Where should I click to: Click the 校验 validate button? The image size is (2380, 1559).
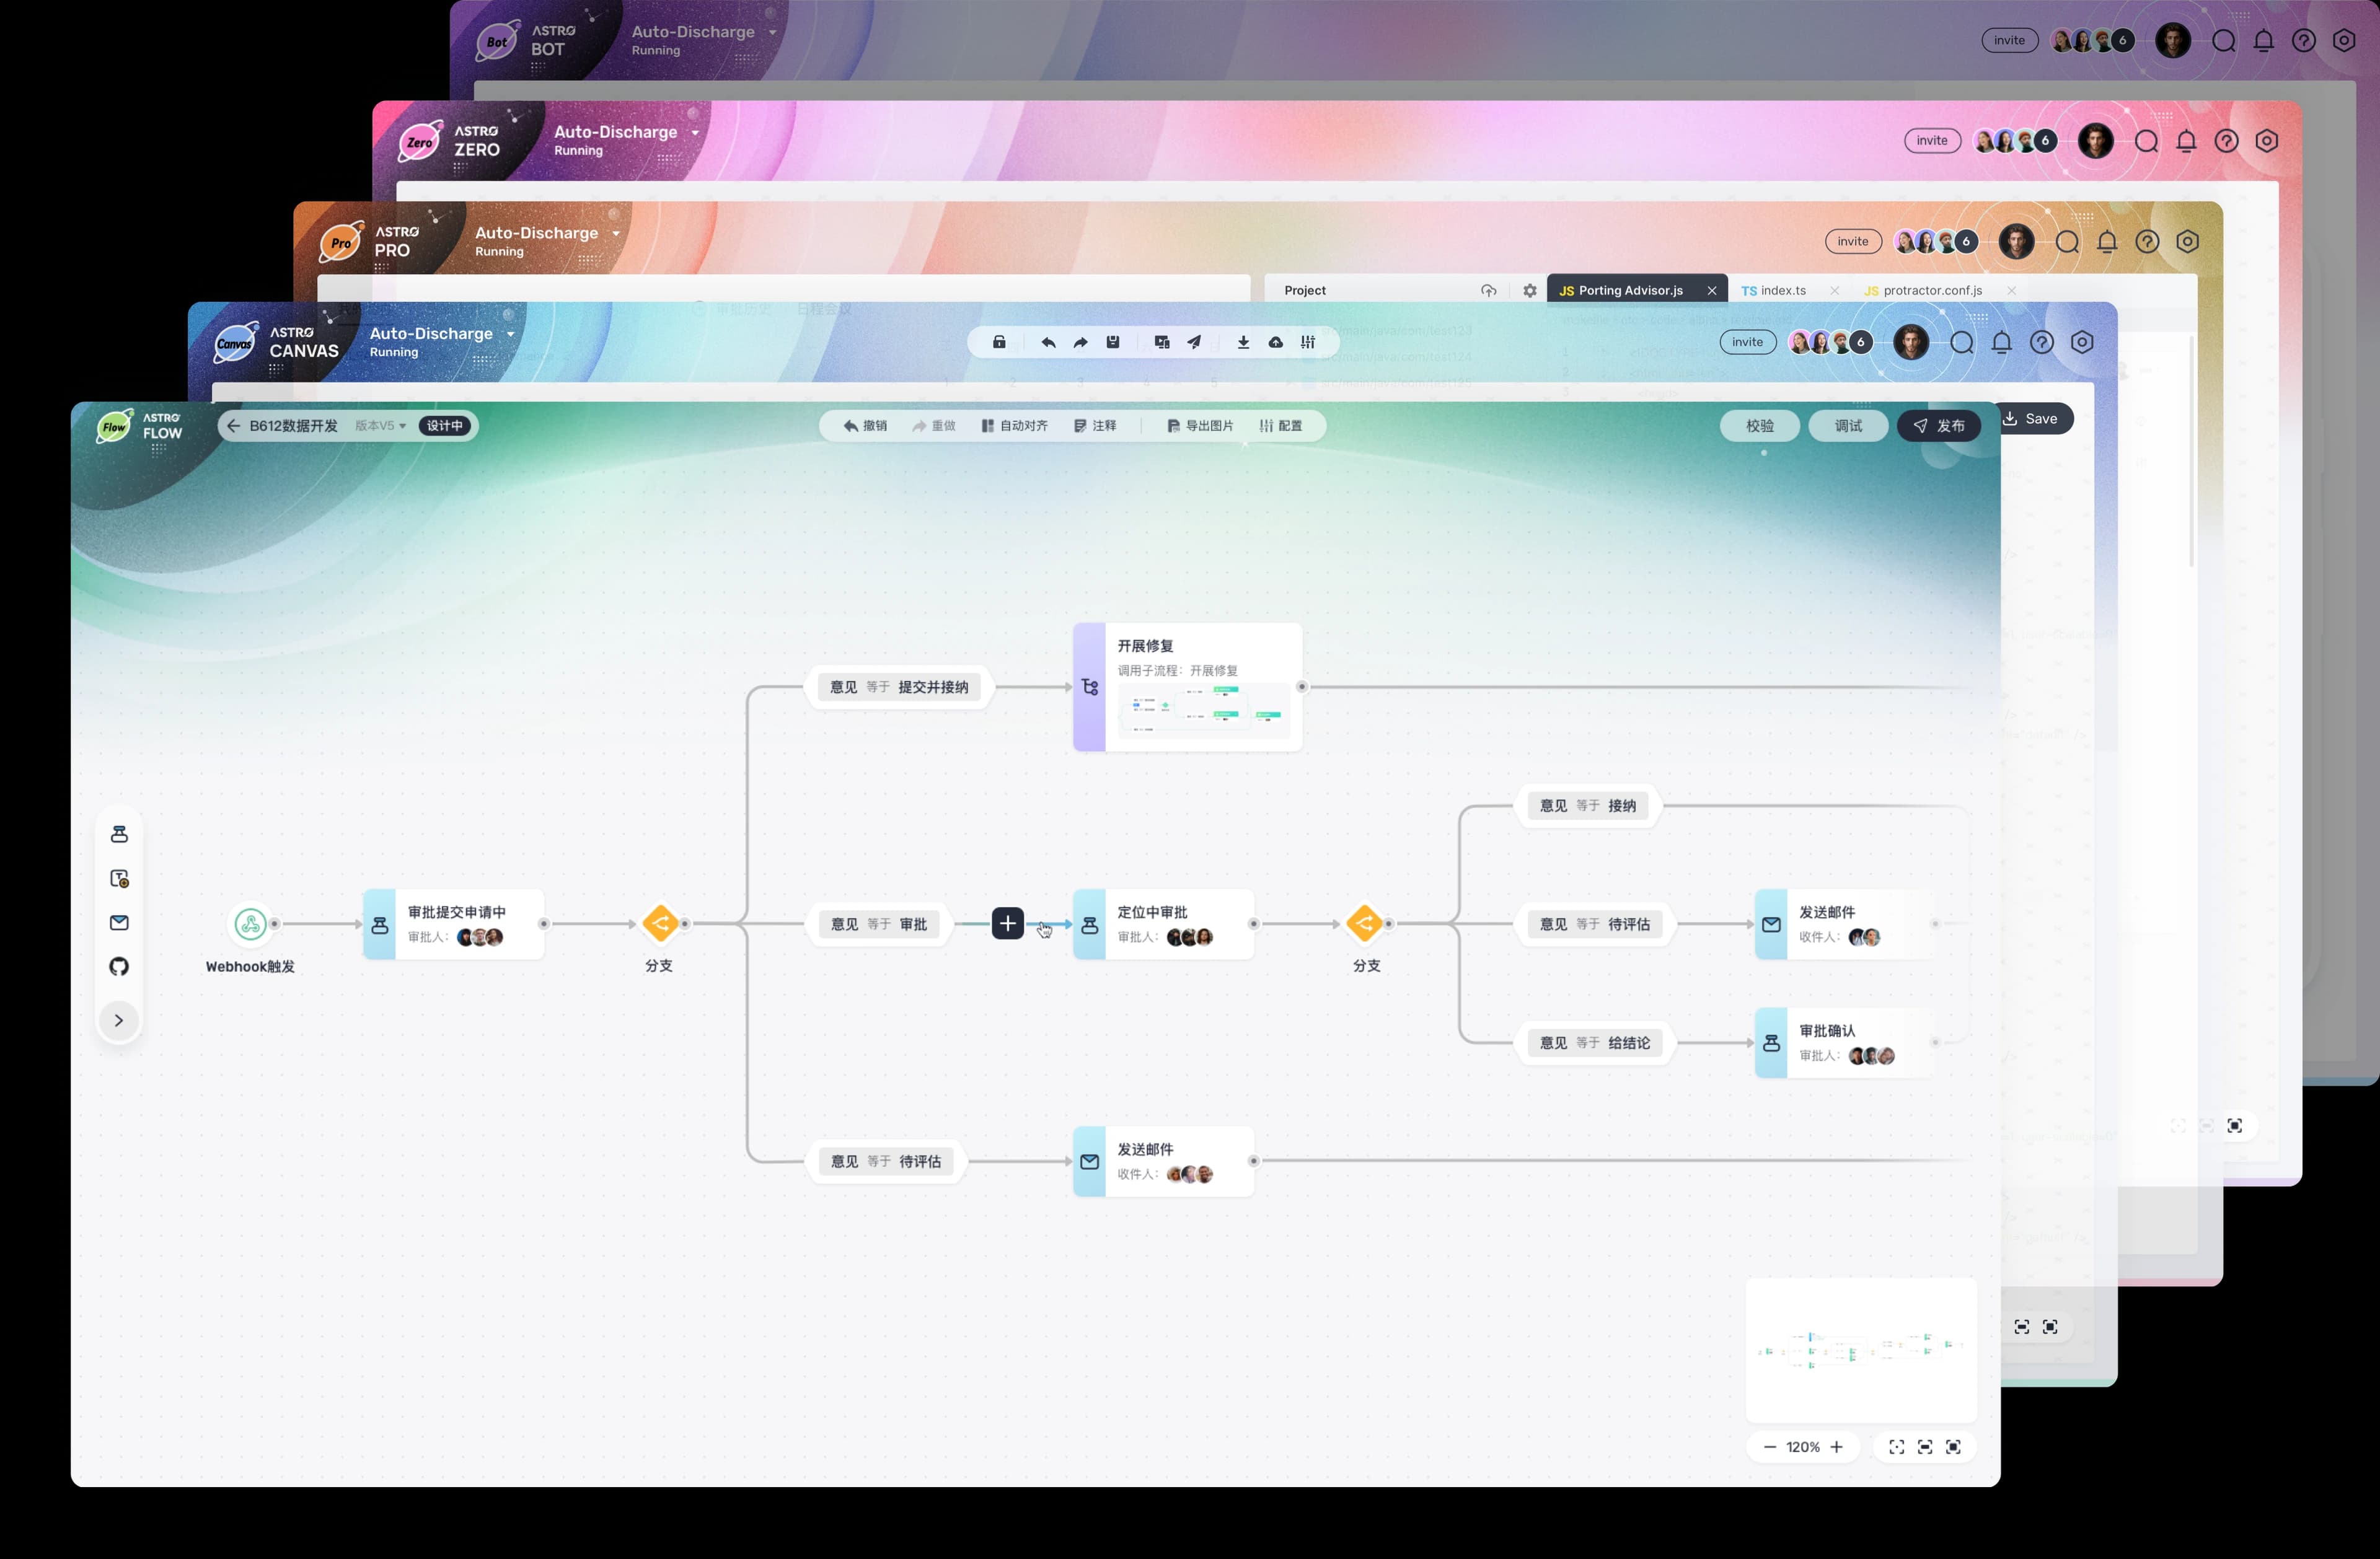pos(1760,426)
